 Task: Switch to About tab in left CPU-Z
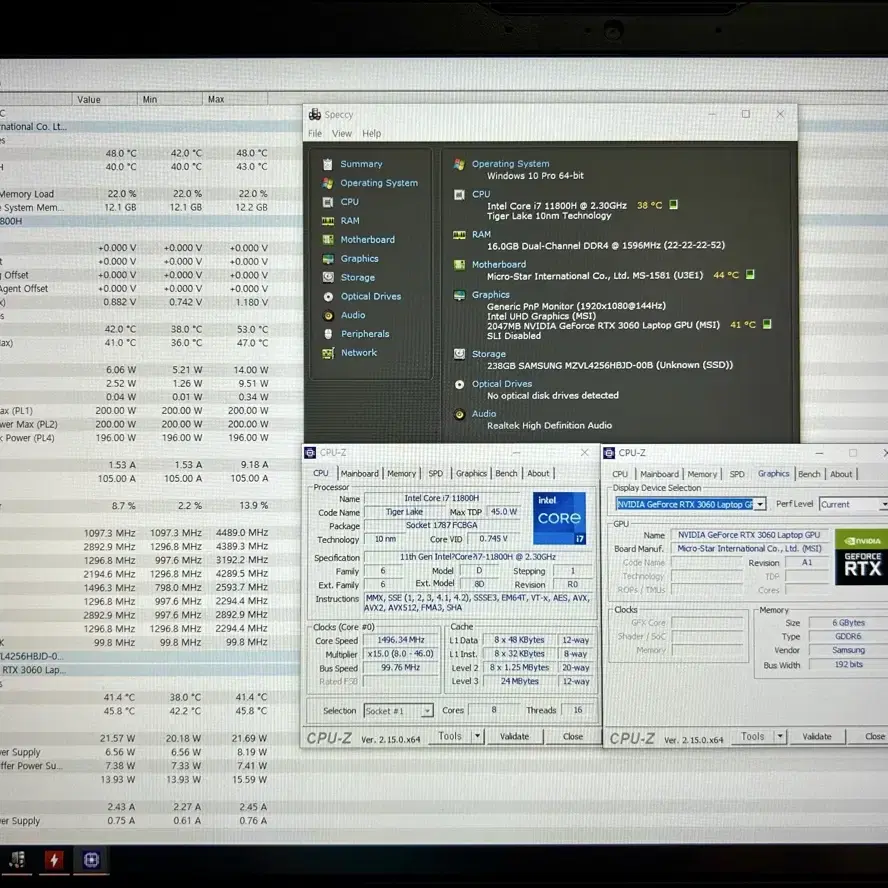(x=538, y=473)
